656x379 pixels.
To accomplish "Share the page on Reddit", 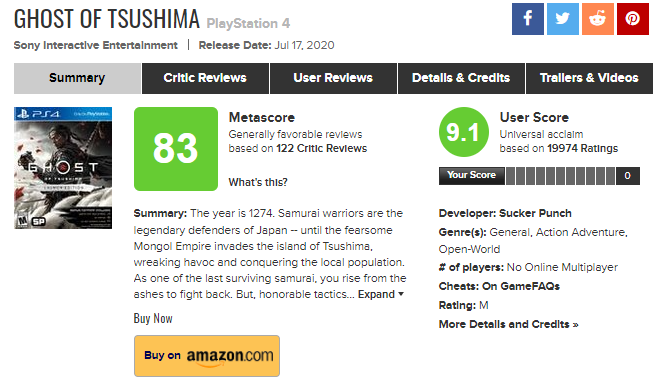I will 598,19.
